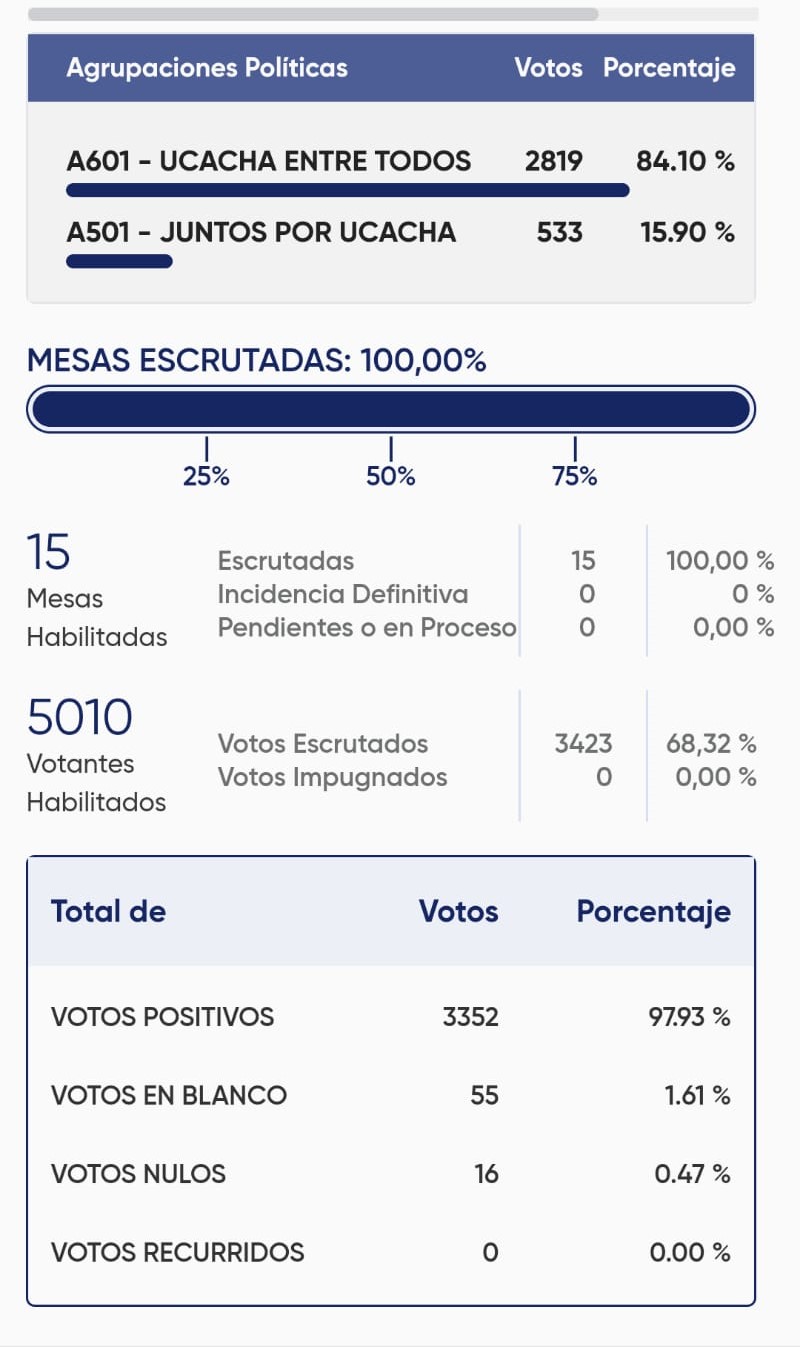Click the JUNTOS POR UCACHA vote bar
Image resolution: width=800 pixels, height=1347 pixels.
pos(119,262)
